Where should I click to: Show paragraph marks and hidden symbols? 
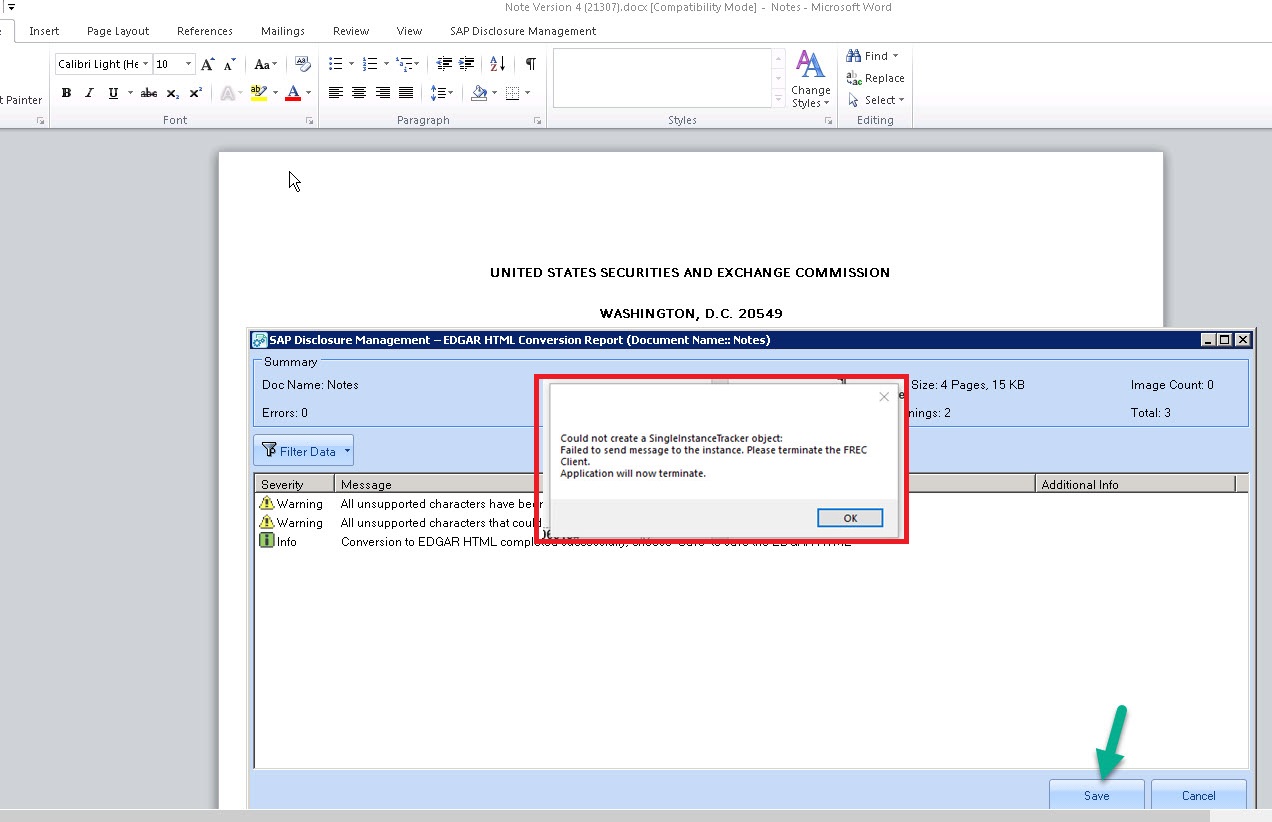pos(530,64)
